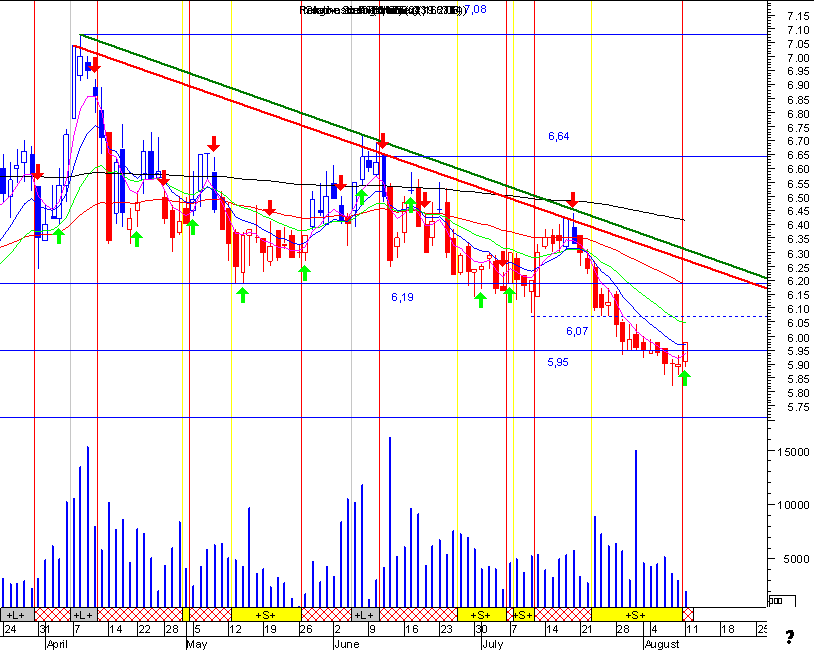814x650 pixels.
Task: Click the 5000 volume axis value
Action: [x=796, y=559]
